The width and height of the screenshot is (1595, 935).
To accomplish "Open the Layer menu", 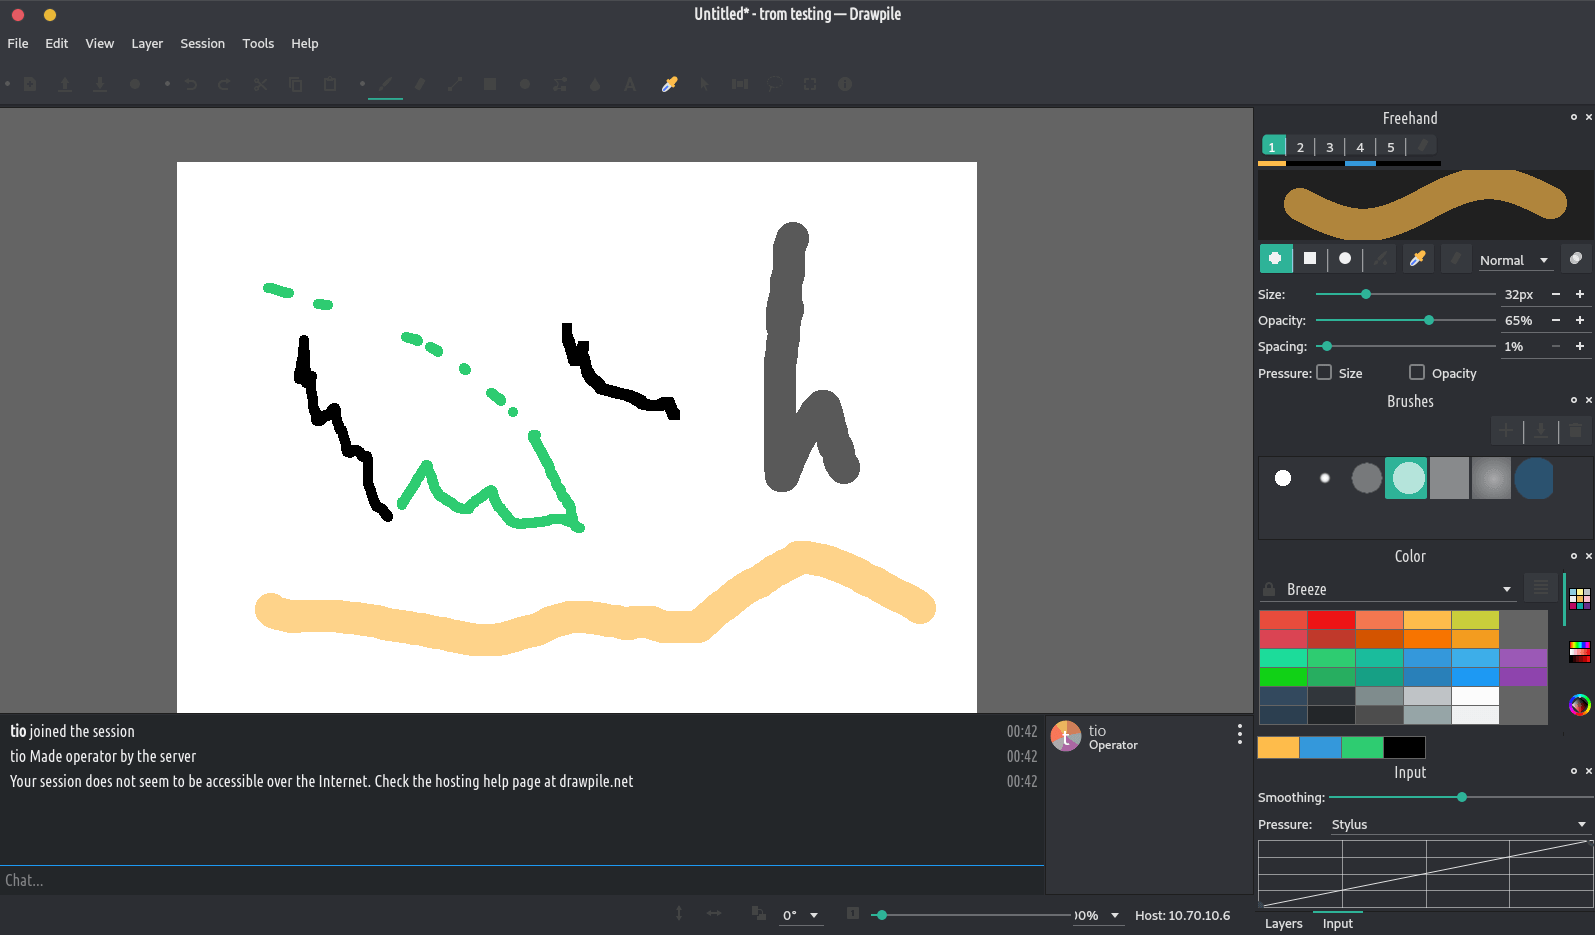I will point(147,43).
